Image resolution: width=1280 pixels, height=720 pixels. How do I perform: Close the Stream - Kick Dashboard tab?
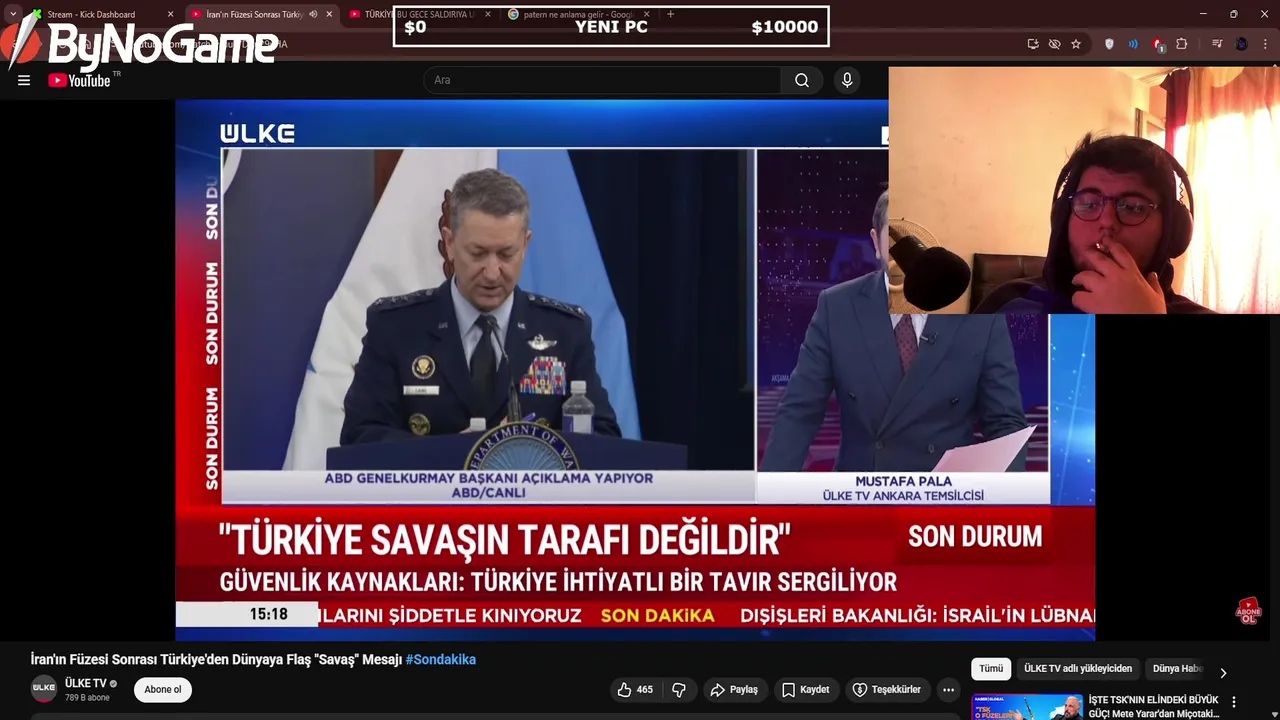tap(170, 14)
